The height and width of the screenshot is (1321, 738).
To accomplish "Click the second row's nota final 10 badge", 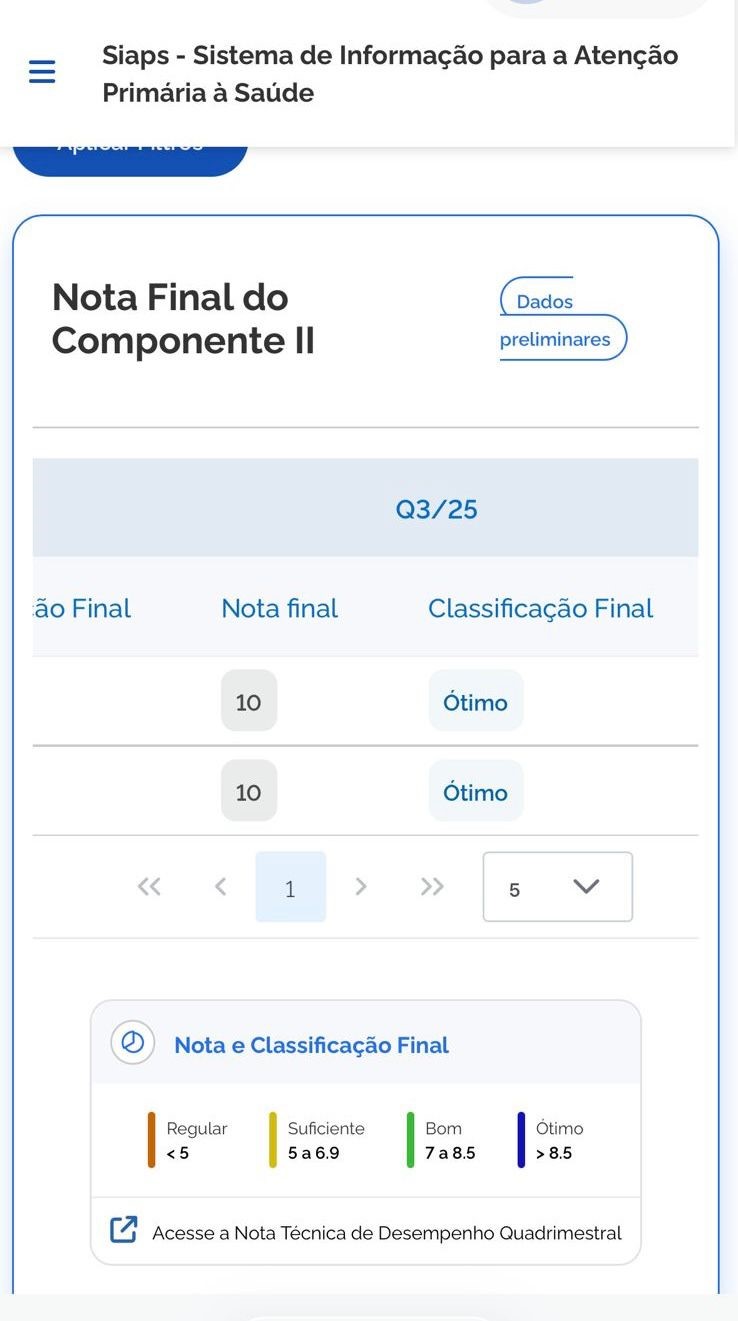I will point(248,792).
